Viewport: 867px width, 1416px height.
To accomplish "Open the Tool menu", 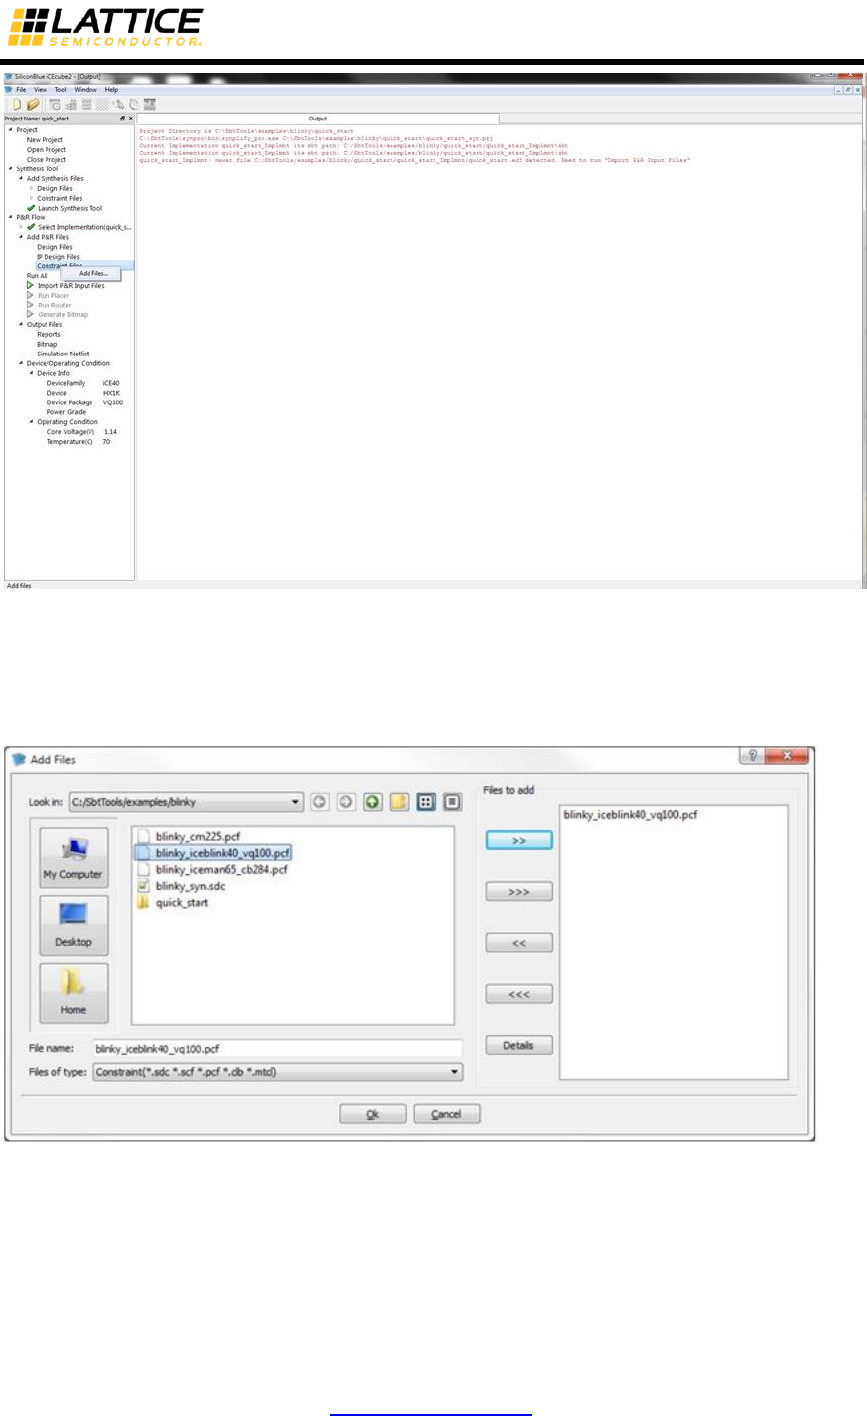I will pyautogui.click(x=60, y=90).
